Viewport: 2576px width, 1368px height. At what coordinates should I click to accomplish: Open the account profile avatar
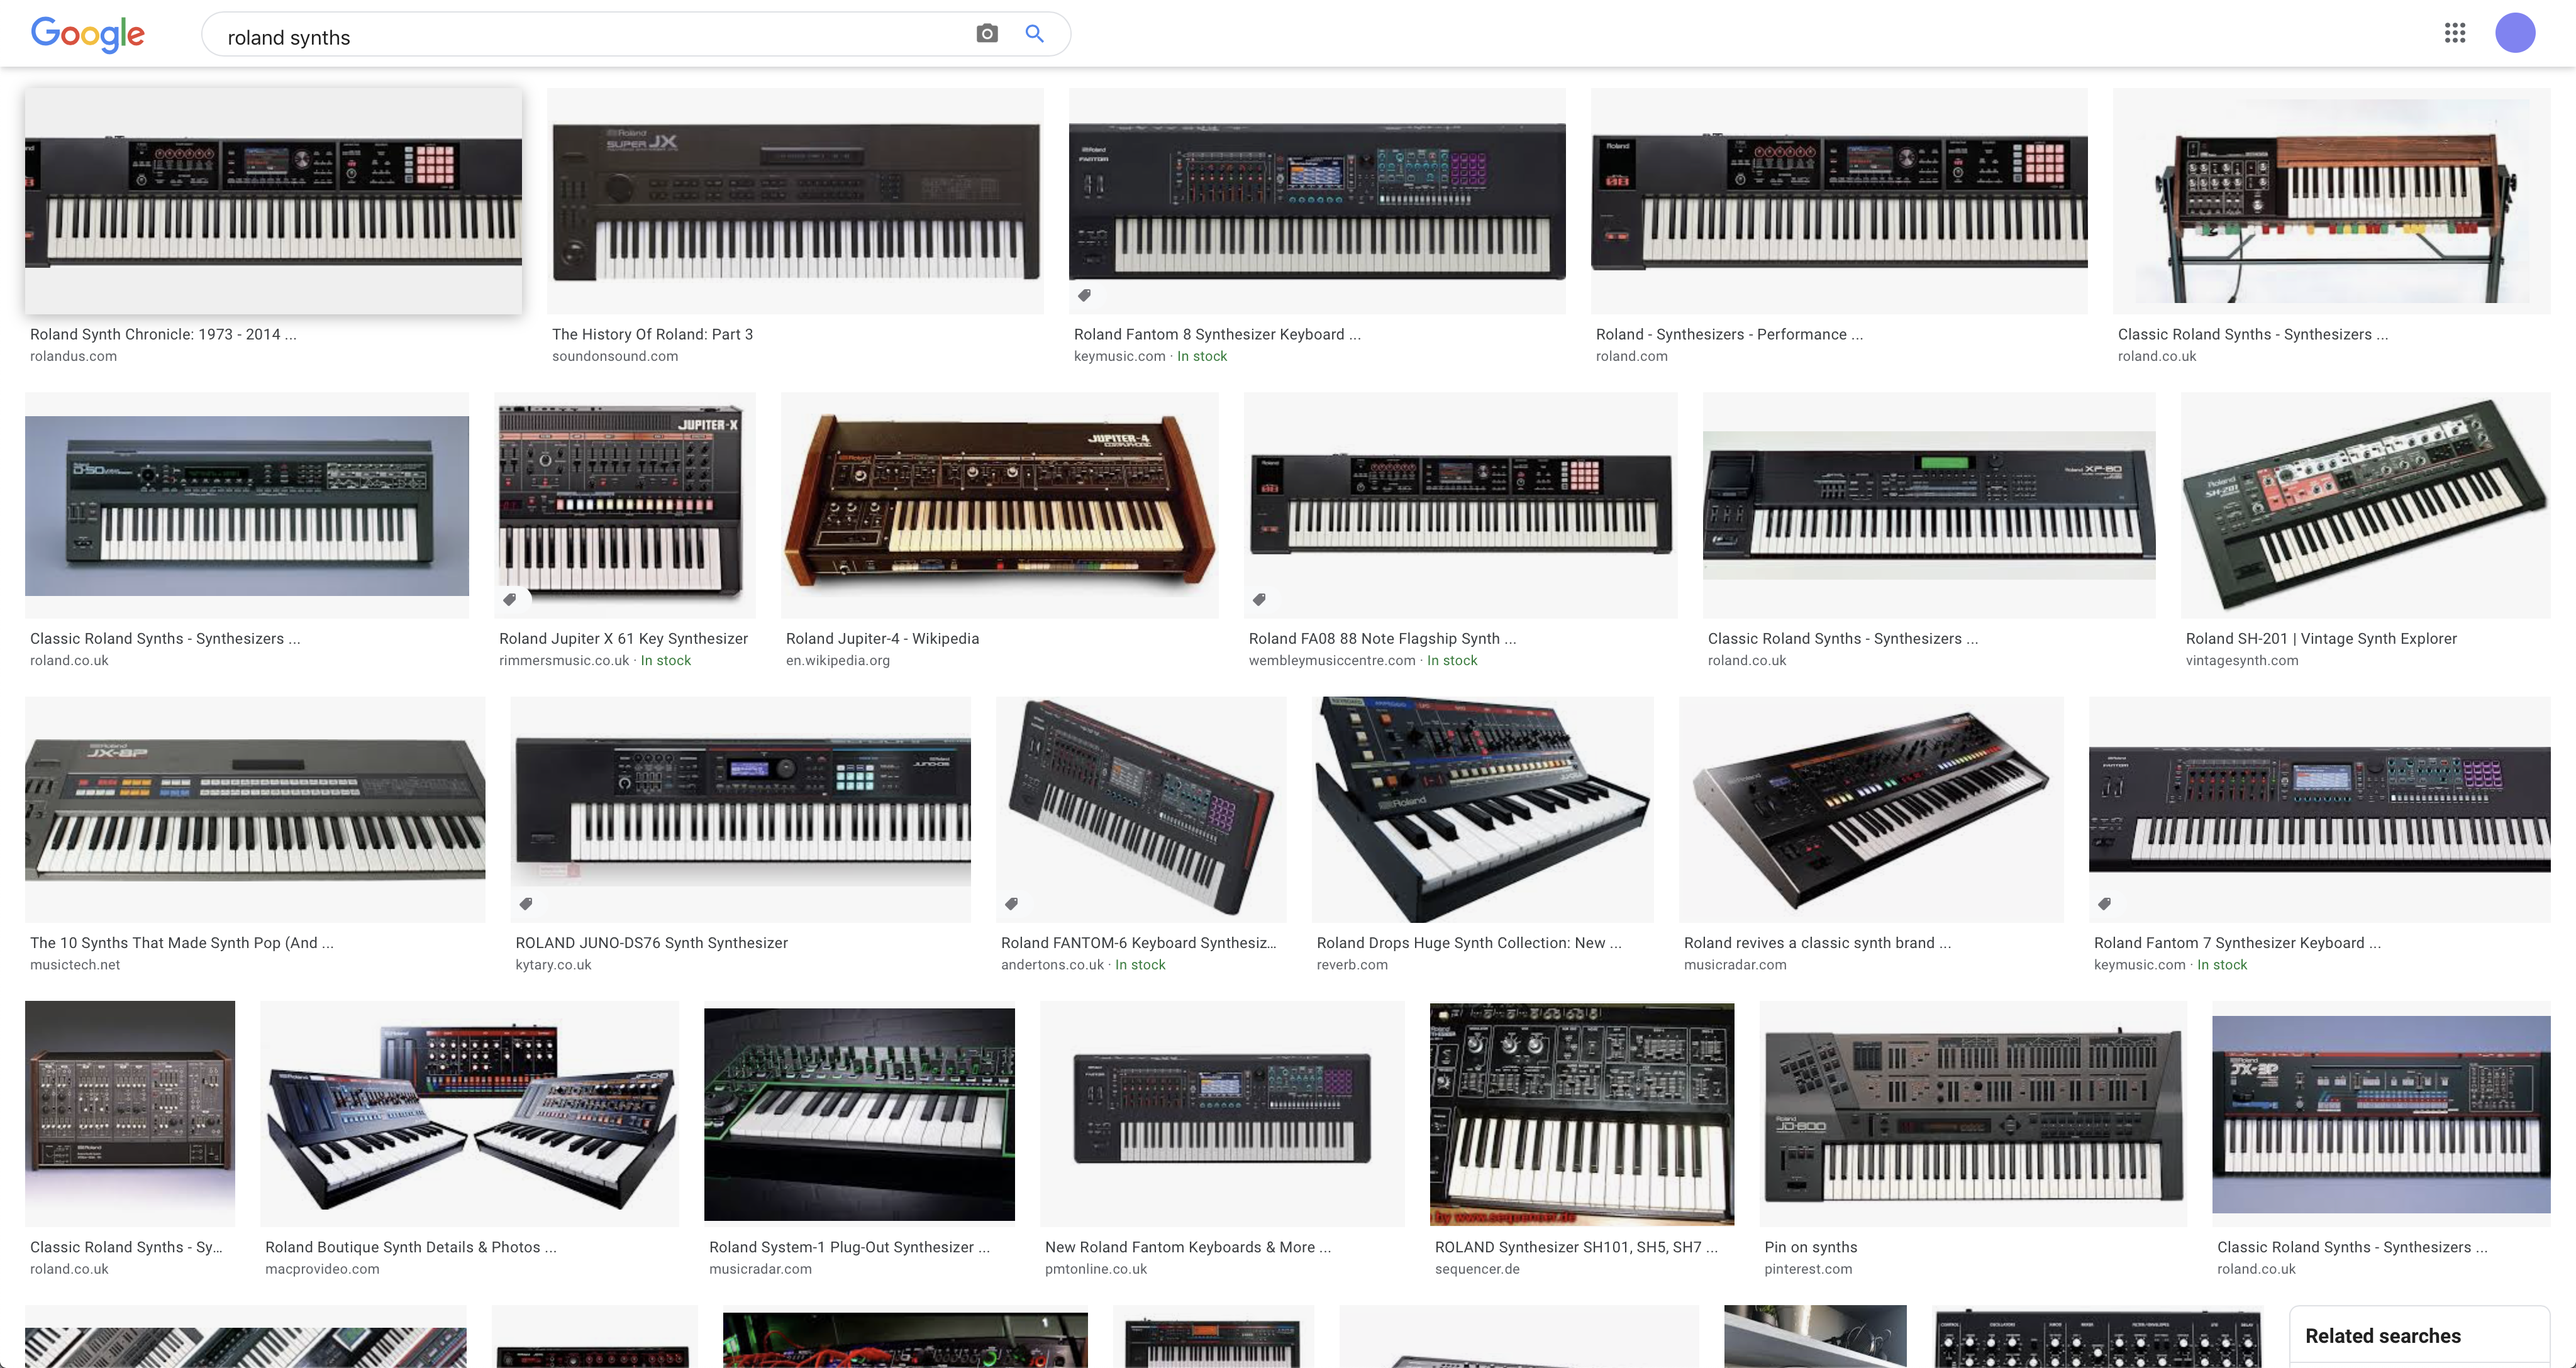point(2514,33)
